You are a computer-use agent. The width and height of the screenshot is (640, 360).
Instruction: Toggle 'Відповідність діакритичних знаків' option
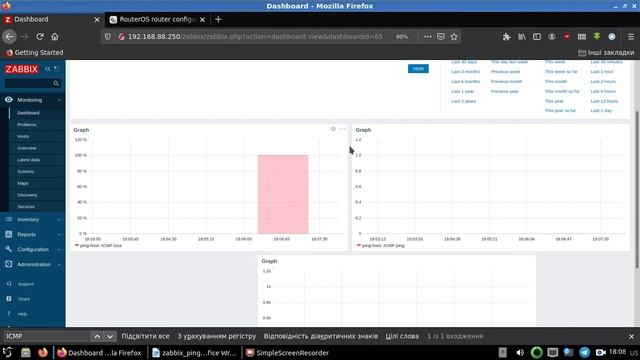click(x=321, y=336)
